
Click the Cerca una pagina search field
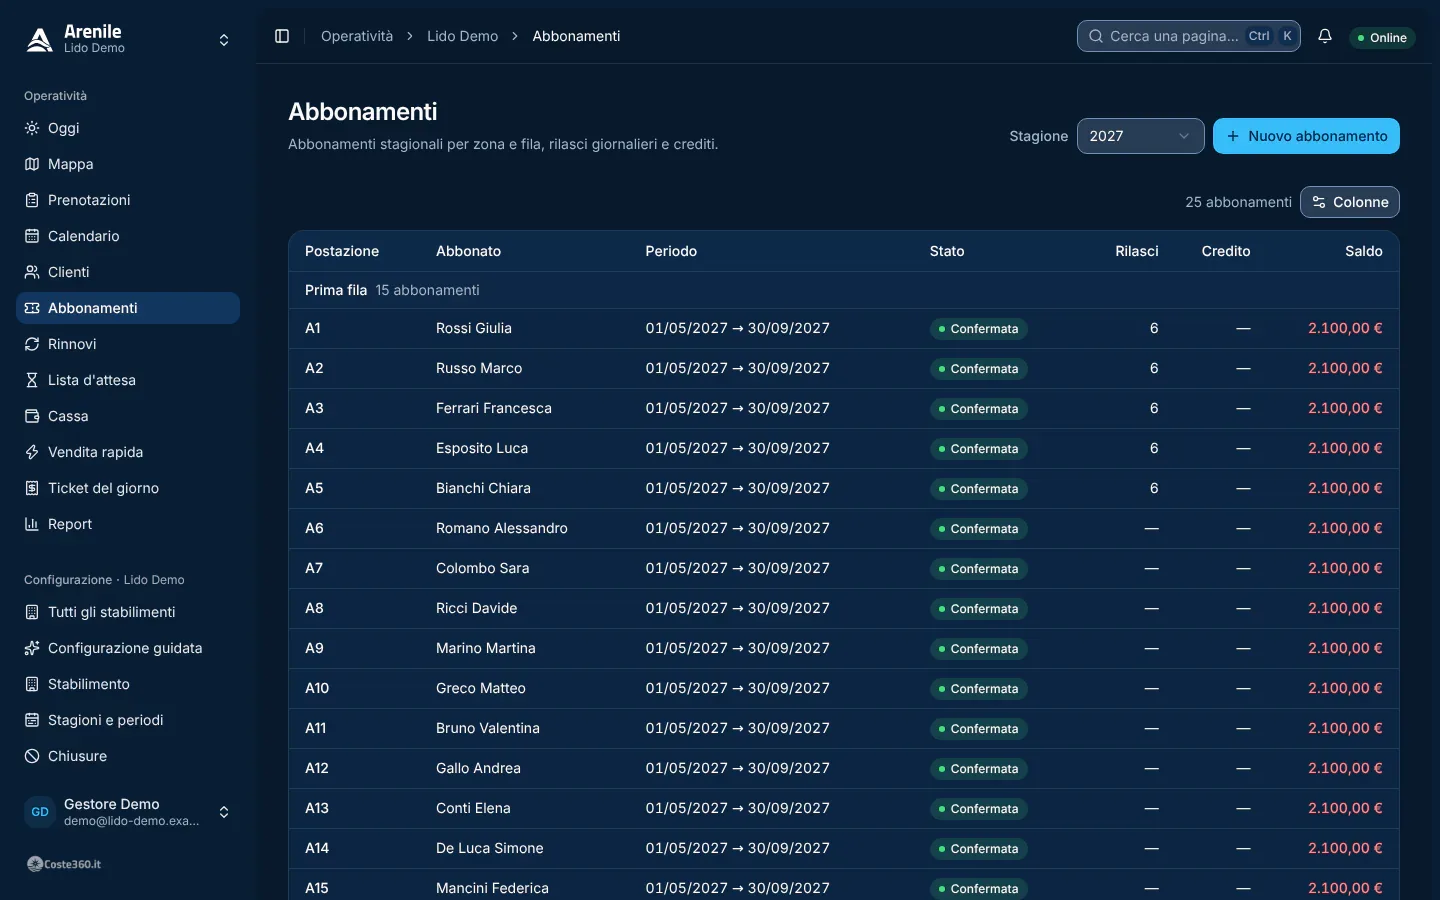(1189, 36)
